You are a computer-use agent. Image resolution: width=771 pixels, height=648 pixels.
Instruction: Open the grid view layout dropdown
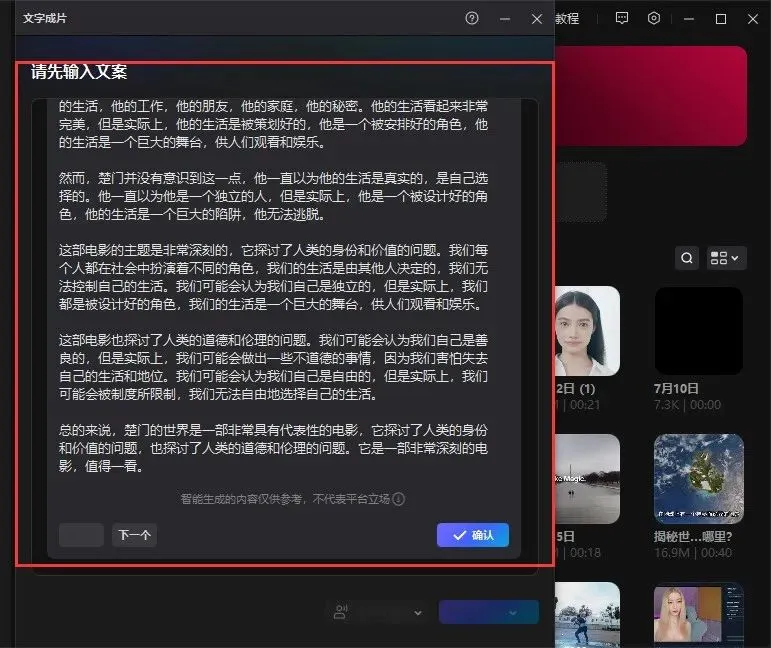click(726, 258)
